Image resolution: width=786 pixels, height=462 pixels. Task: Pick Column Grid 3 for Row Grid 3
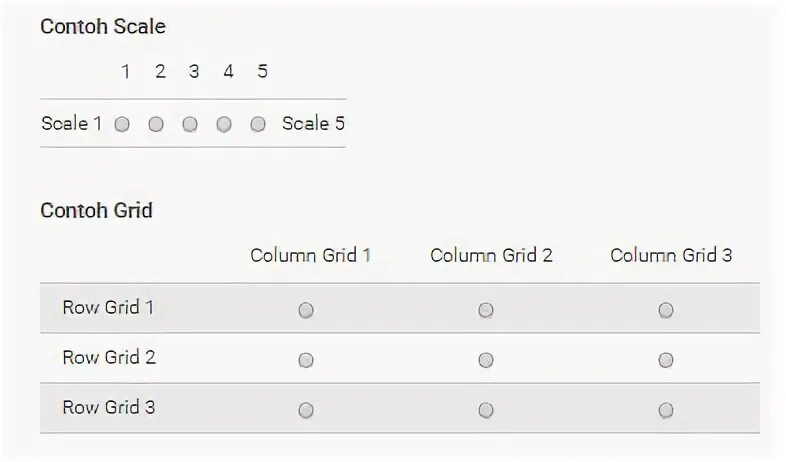coord(666,410)
